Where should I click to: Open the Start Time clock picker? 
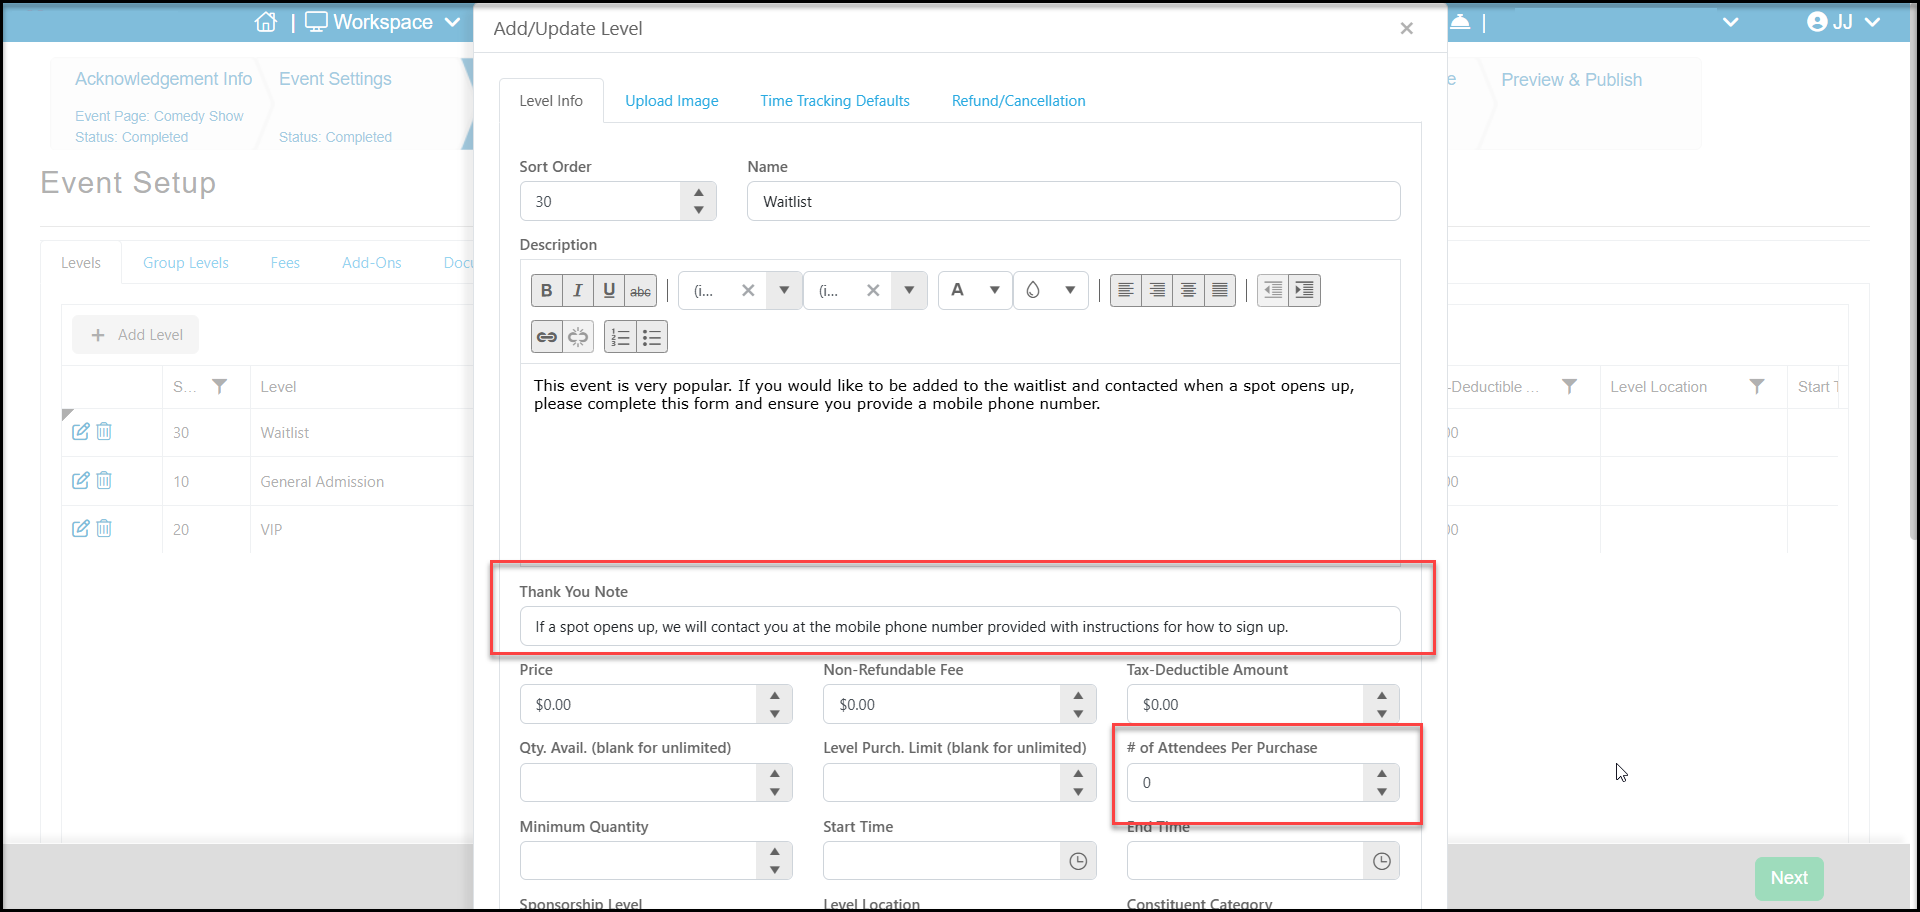coord(1078,861)
